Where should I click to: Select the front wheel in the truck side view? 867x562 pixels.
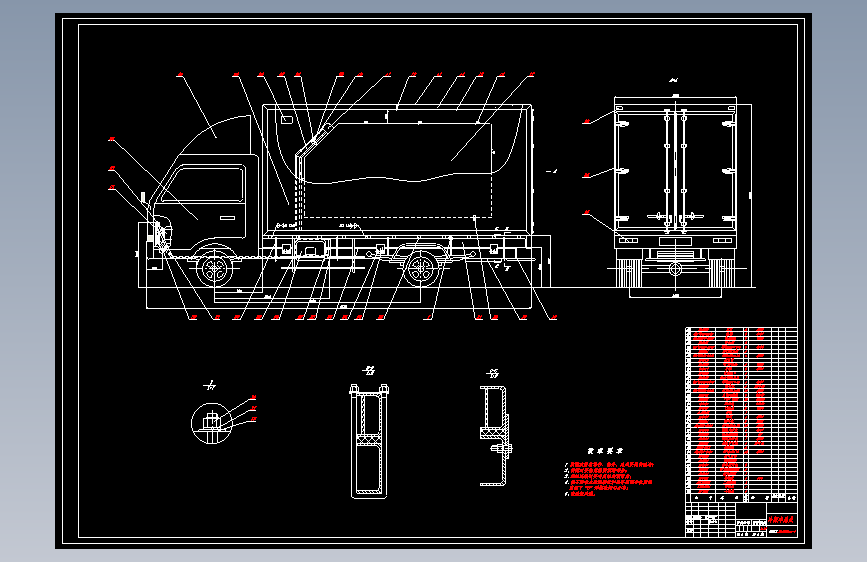coord(215,269)
